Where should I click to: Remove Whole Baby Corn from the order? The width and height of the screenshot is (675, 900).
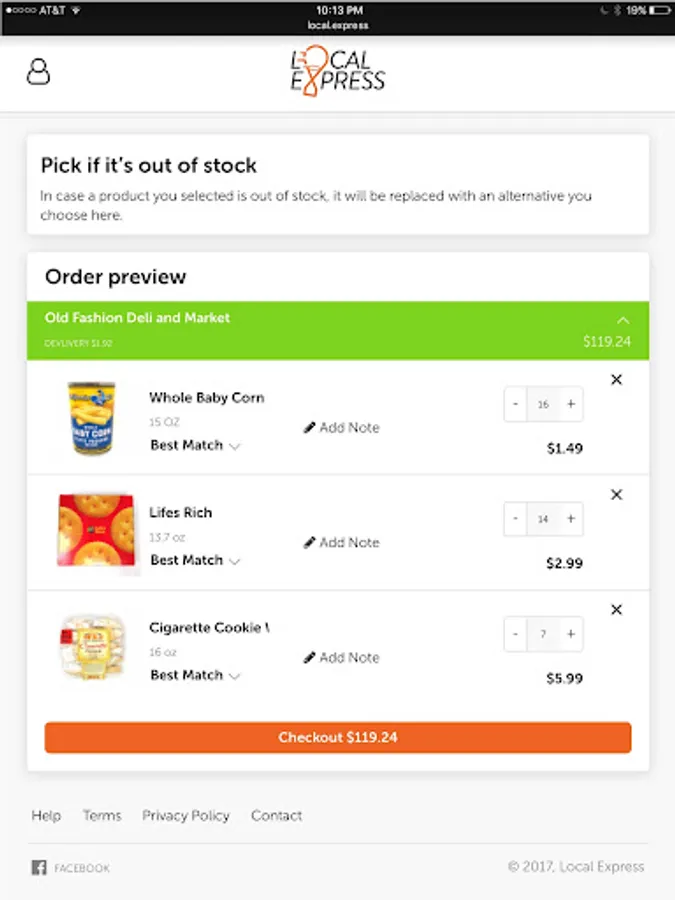coord(616,380)
